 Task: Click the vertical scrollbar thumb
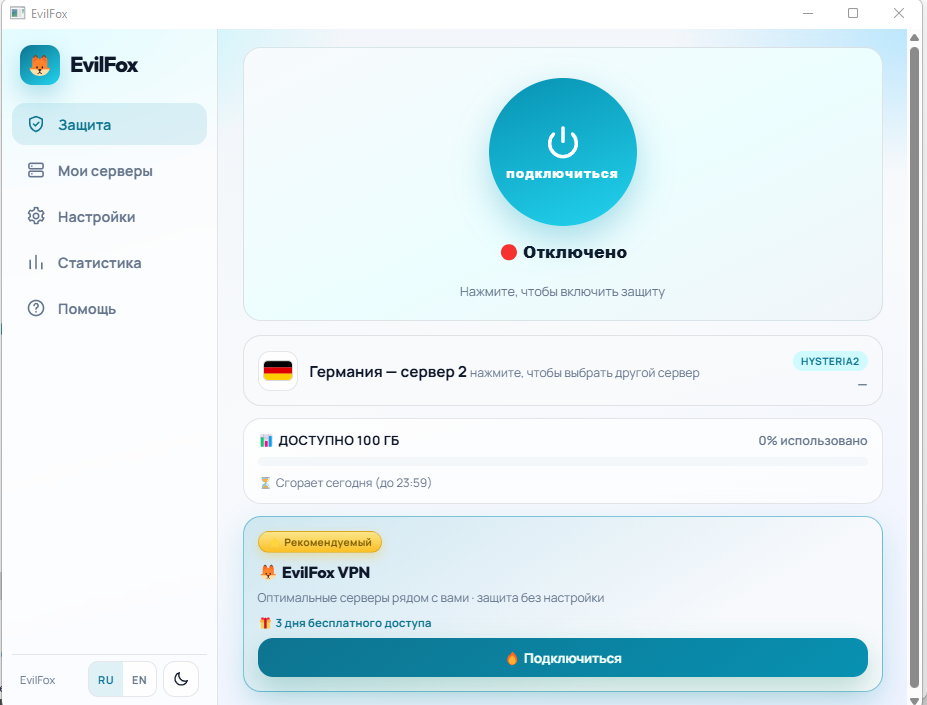click(x=914, y=367)
